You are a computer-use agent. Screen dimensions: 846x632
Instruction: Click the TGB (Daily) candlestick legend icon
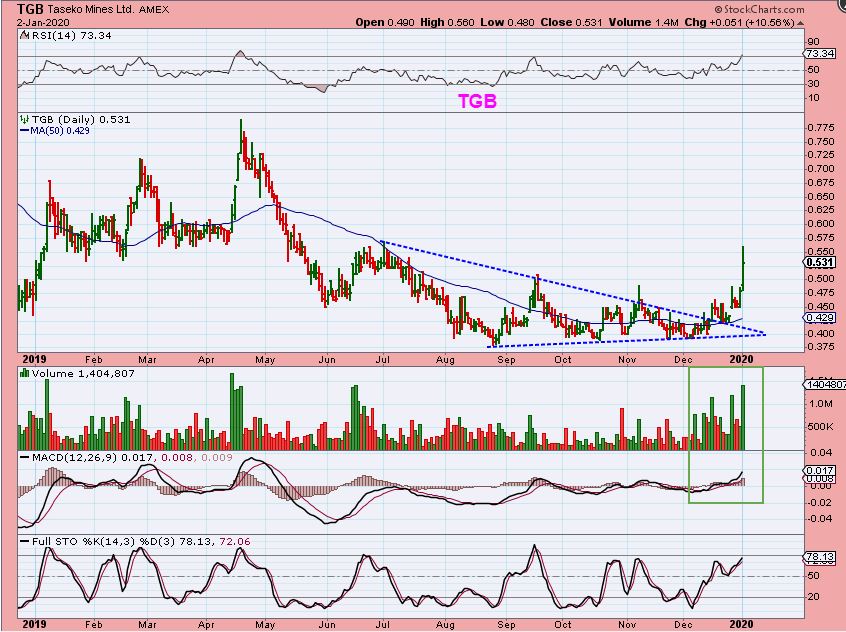click(24, 119)
